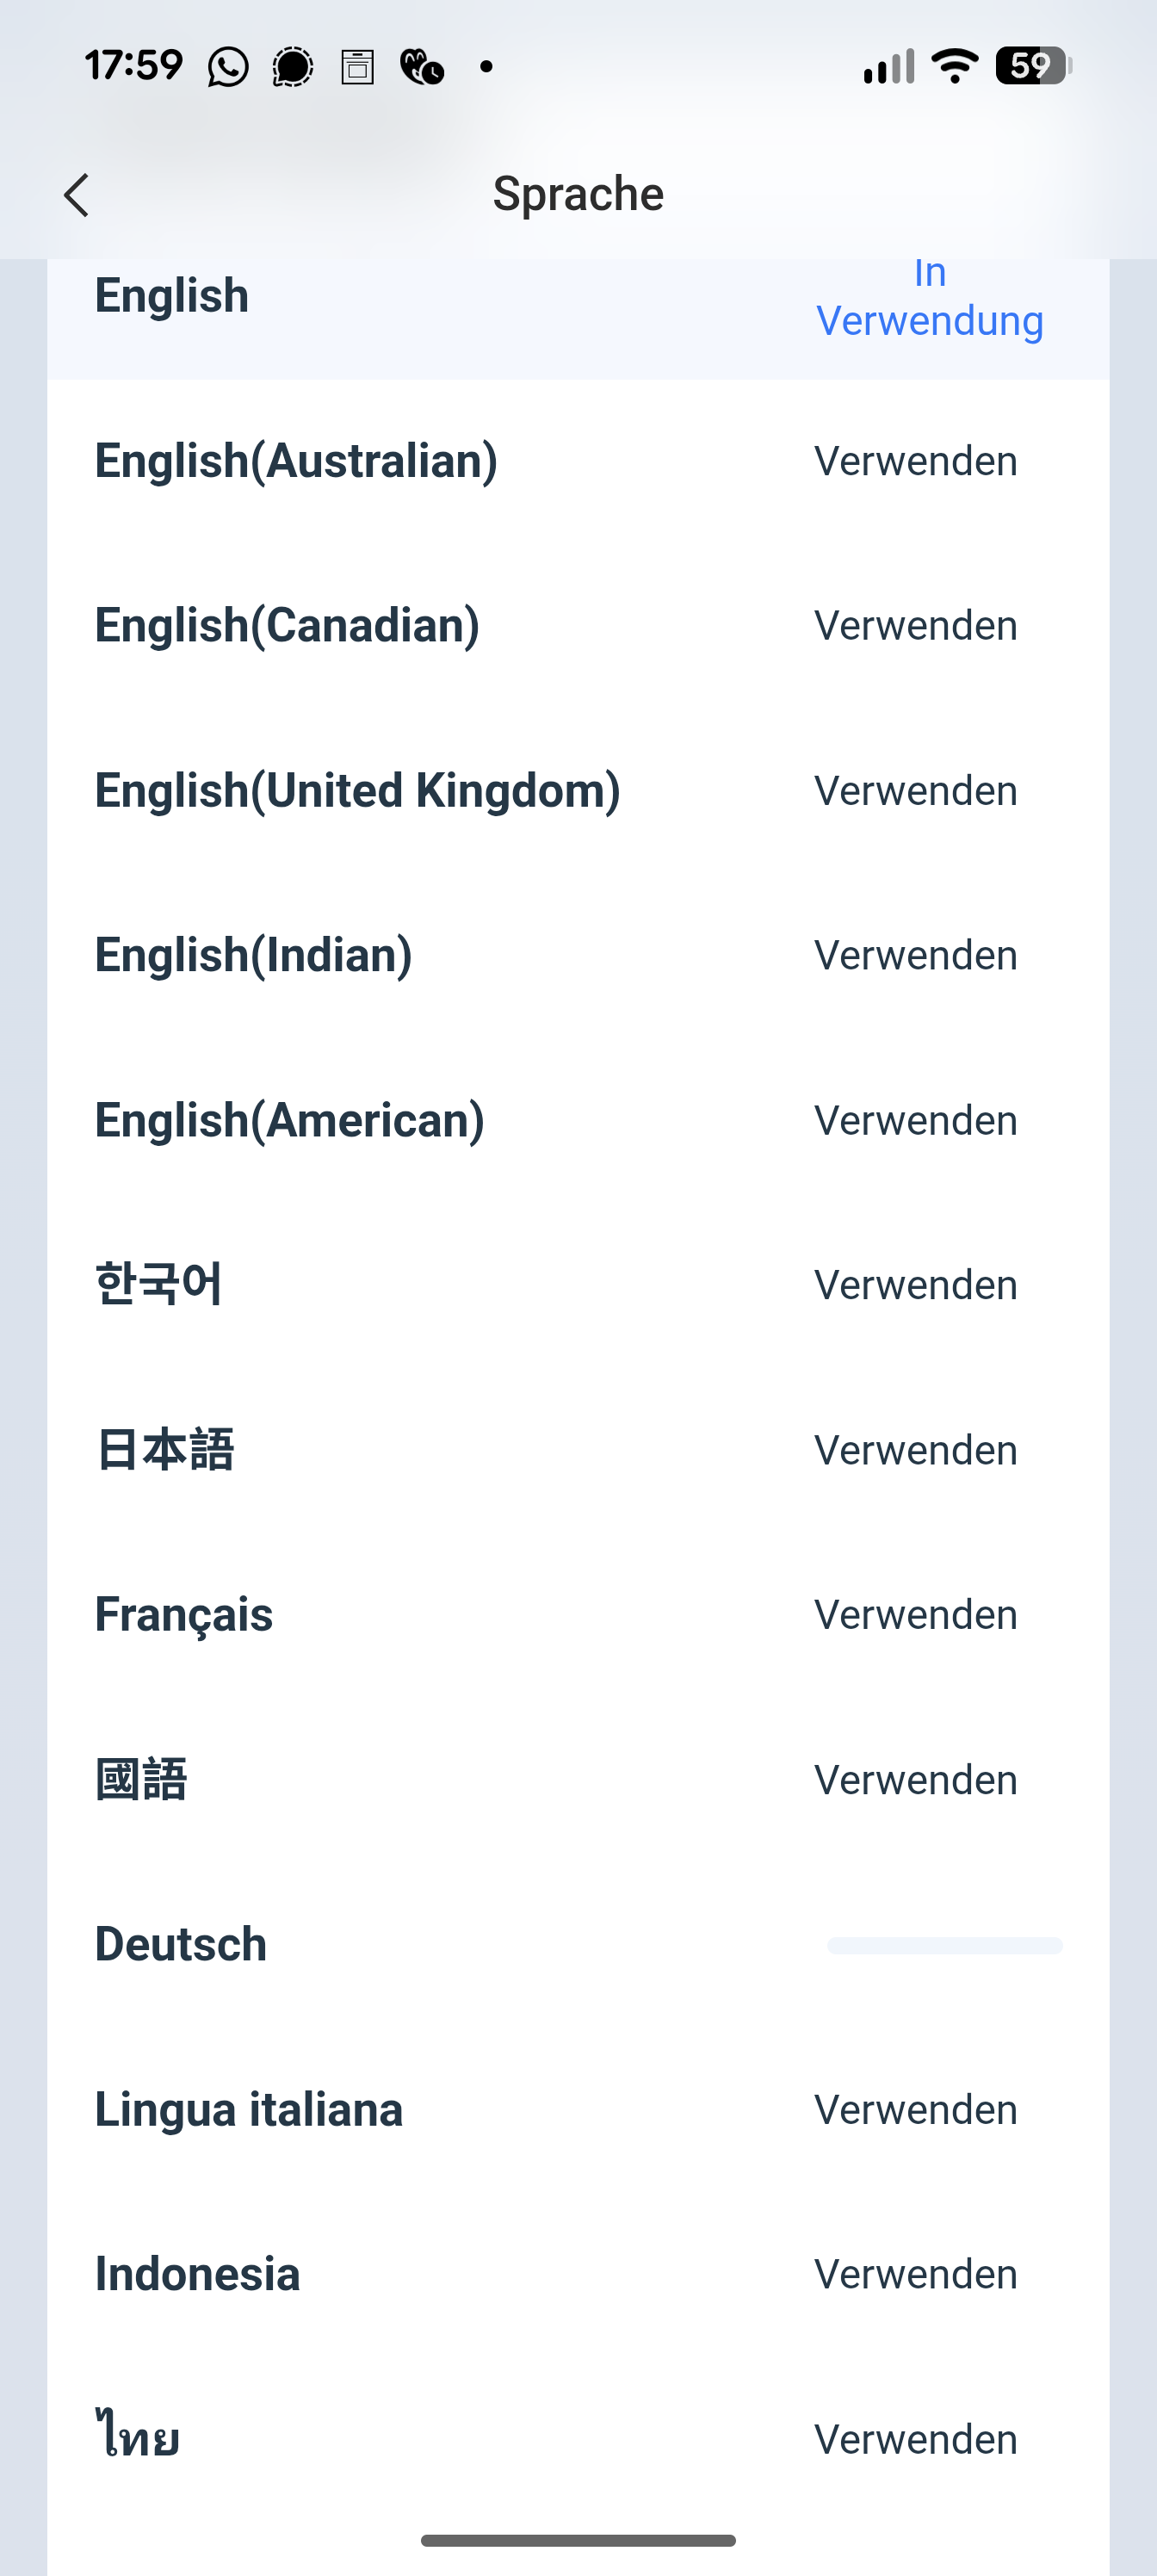Tap the cellular signal bars icon

click(x=888, y=66)
